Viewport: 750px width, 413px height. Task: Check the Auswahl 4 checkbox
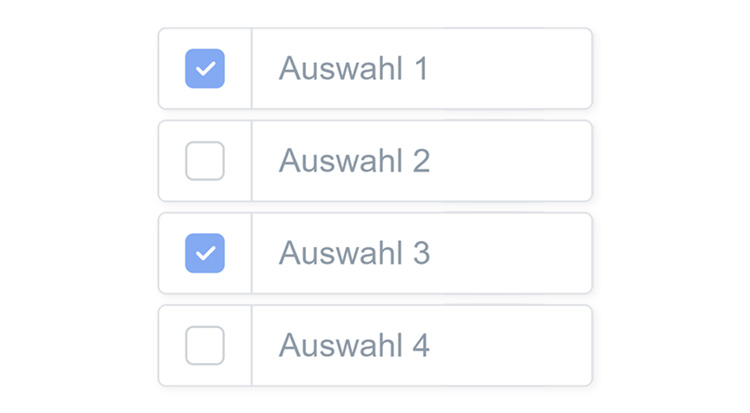205,345
